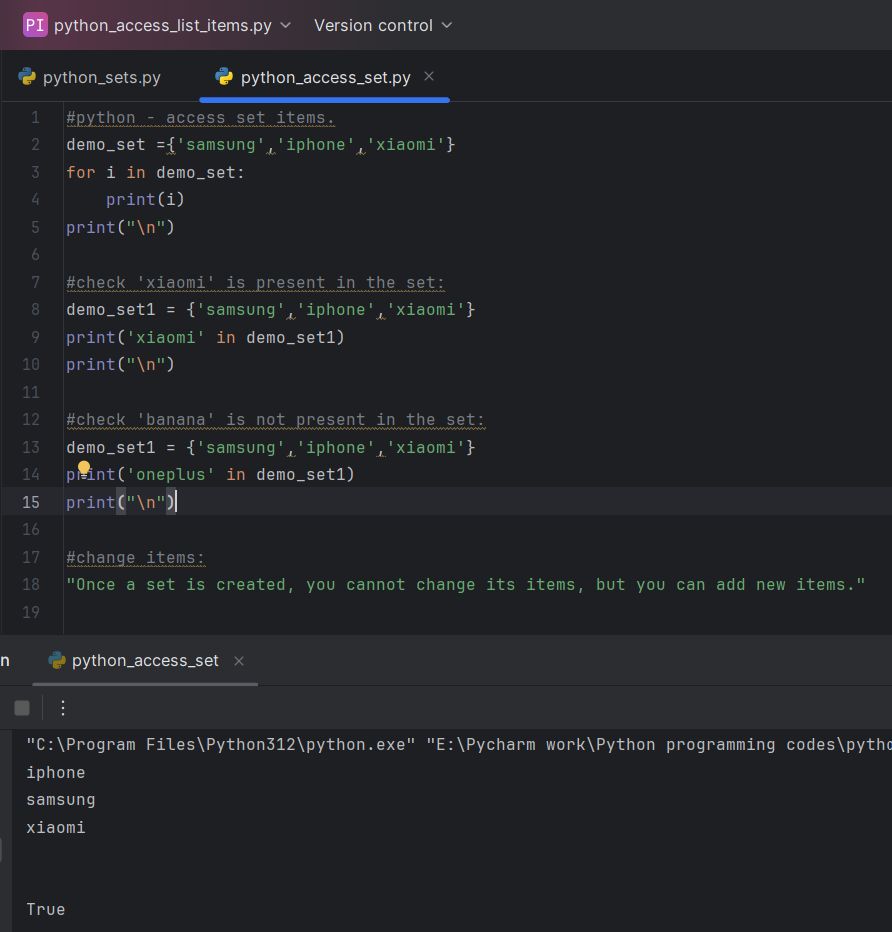Open the three-dot more options menu

[63, 708]
